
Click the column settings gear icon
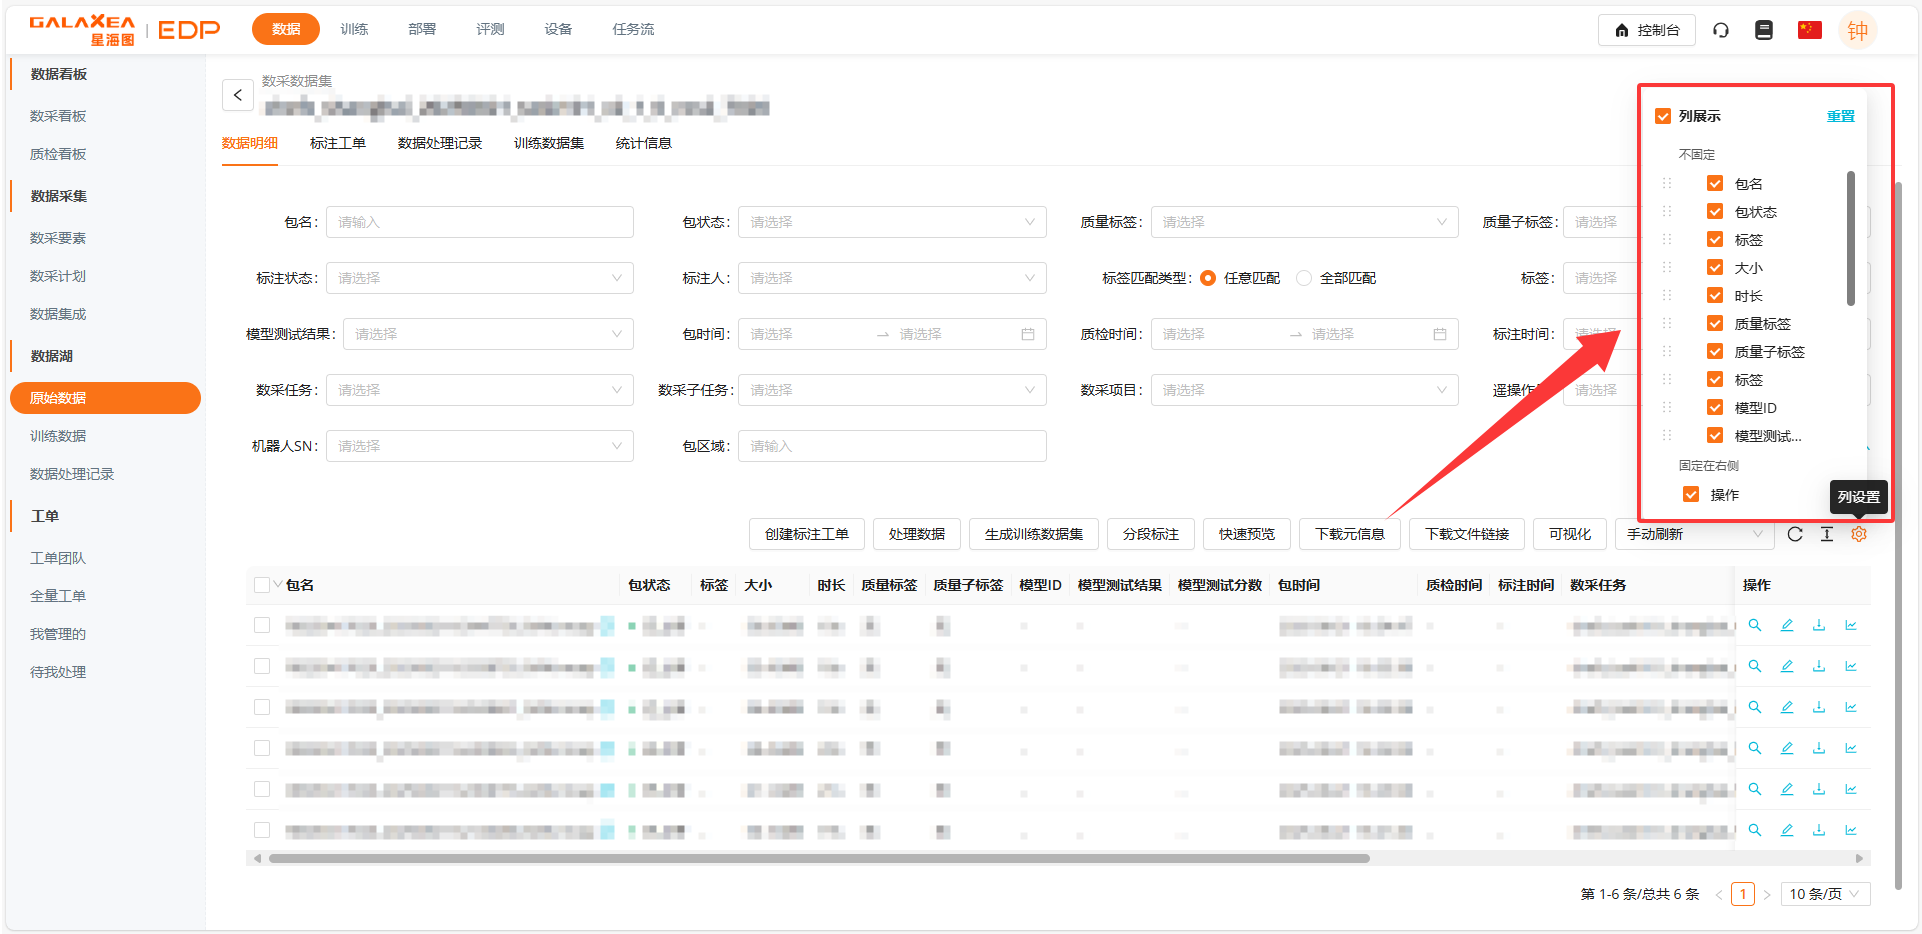click(x=1858, y=534)
